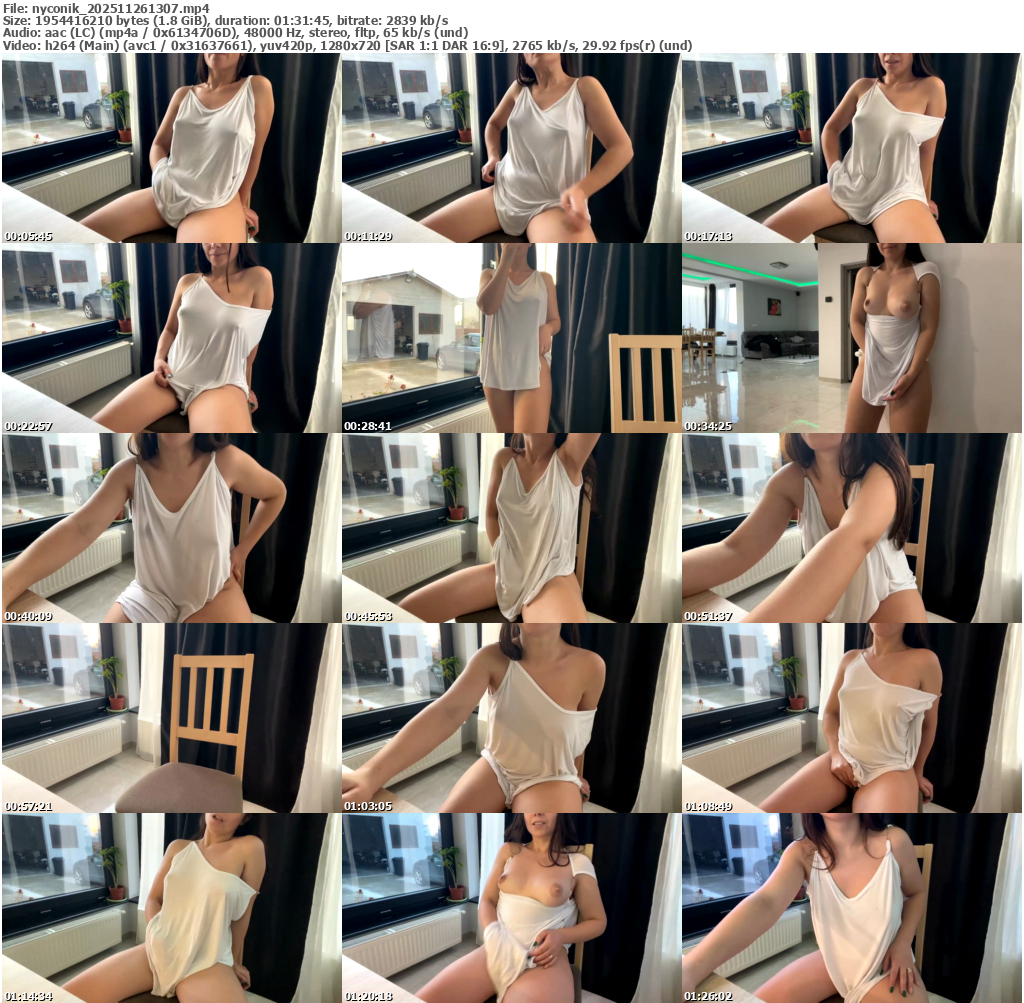
Task: Choose the 01:14:34 thumbnail
Action: coord(171,908)
